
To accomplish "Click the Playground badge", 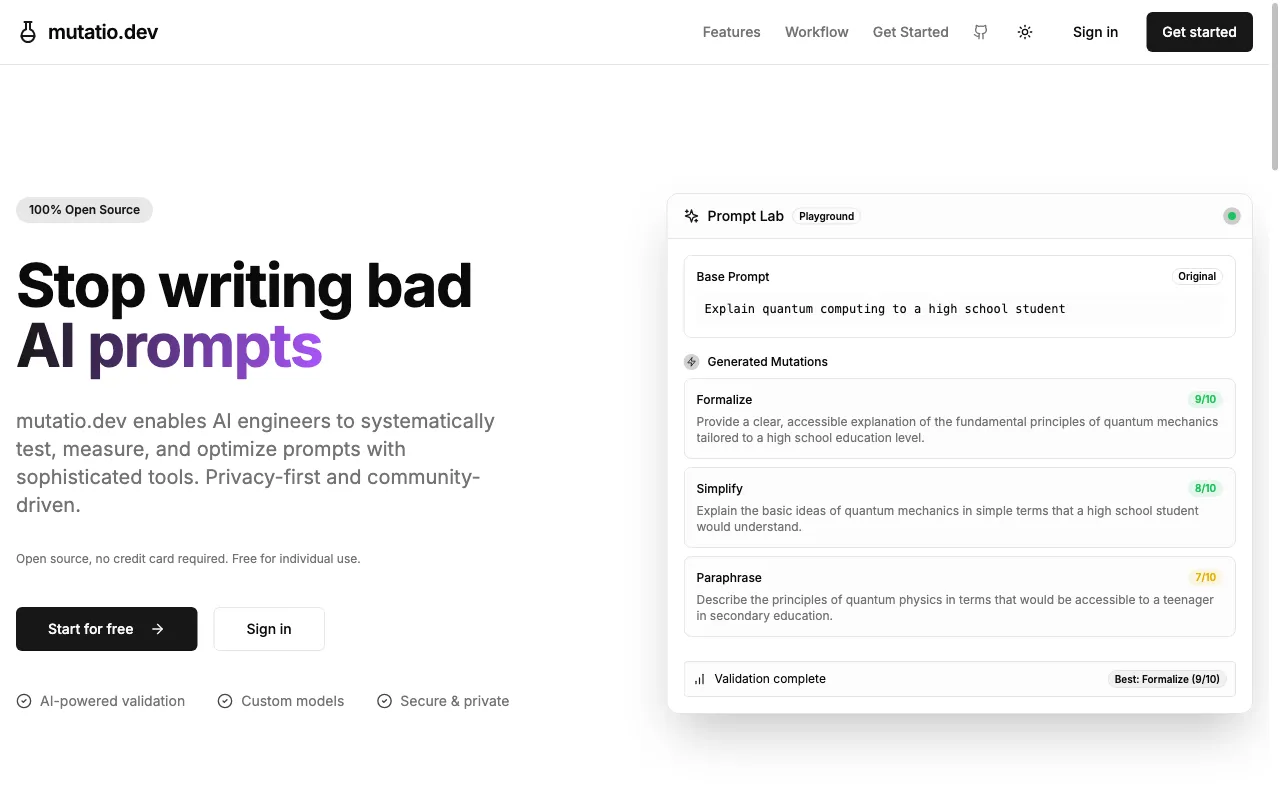I will 826,216.
